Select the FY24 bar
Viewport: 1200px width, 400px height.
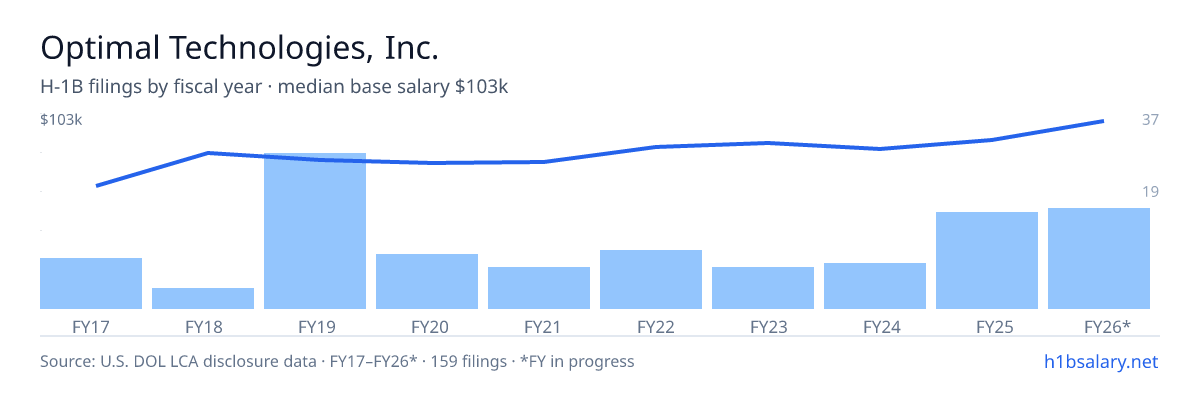875,286
